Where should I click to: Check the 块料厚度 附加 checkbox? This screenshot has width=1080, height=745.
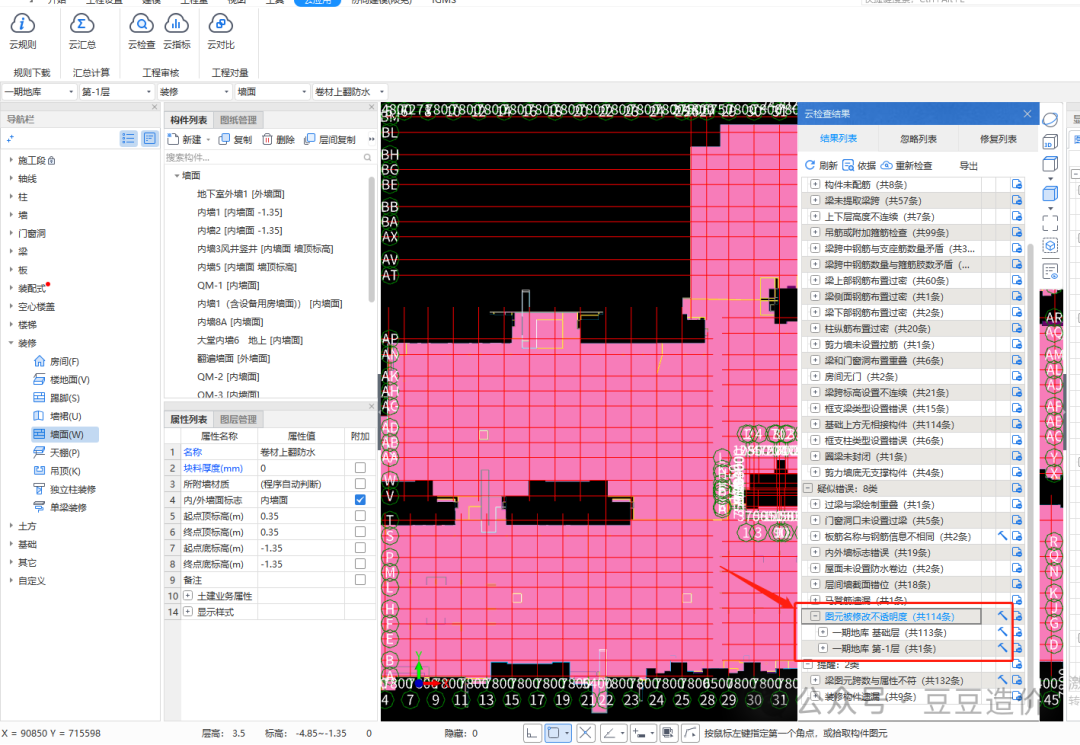point(360,468)
